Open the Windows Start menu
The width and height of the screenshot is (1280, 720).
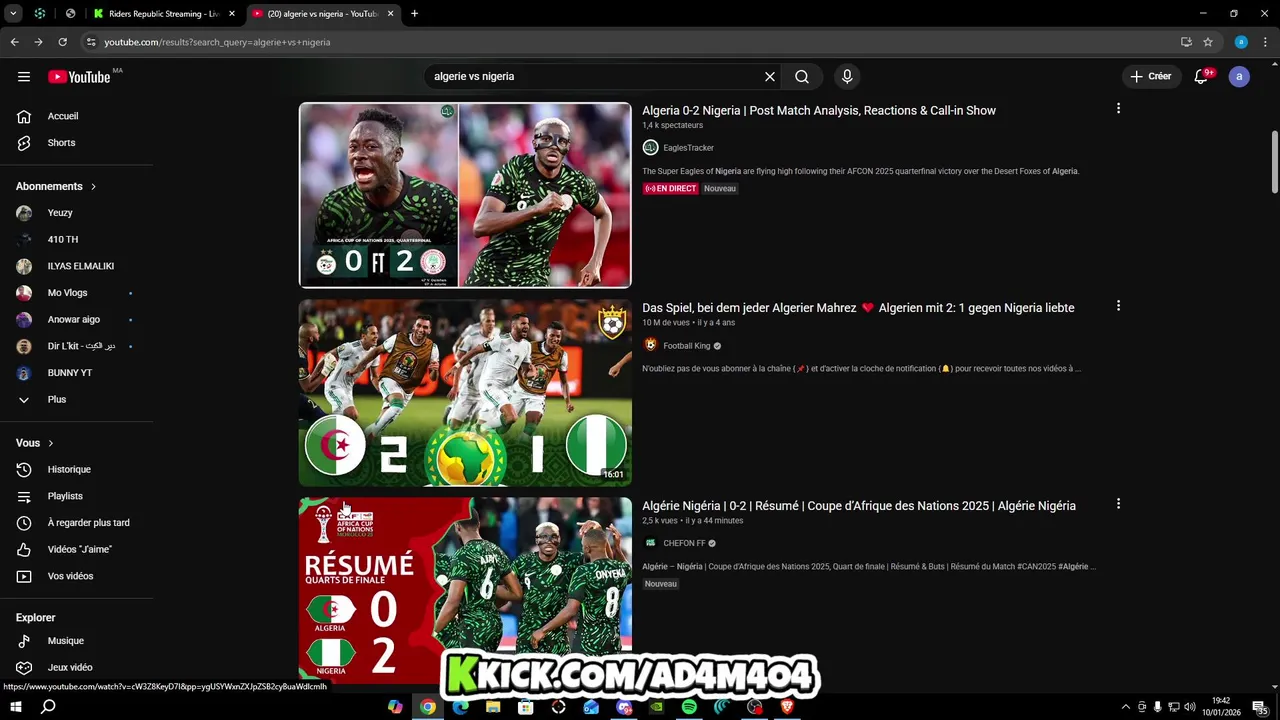click(16, 707)
